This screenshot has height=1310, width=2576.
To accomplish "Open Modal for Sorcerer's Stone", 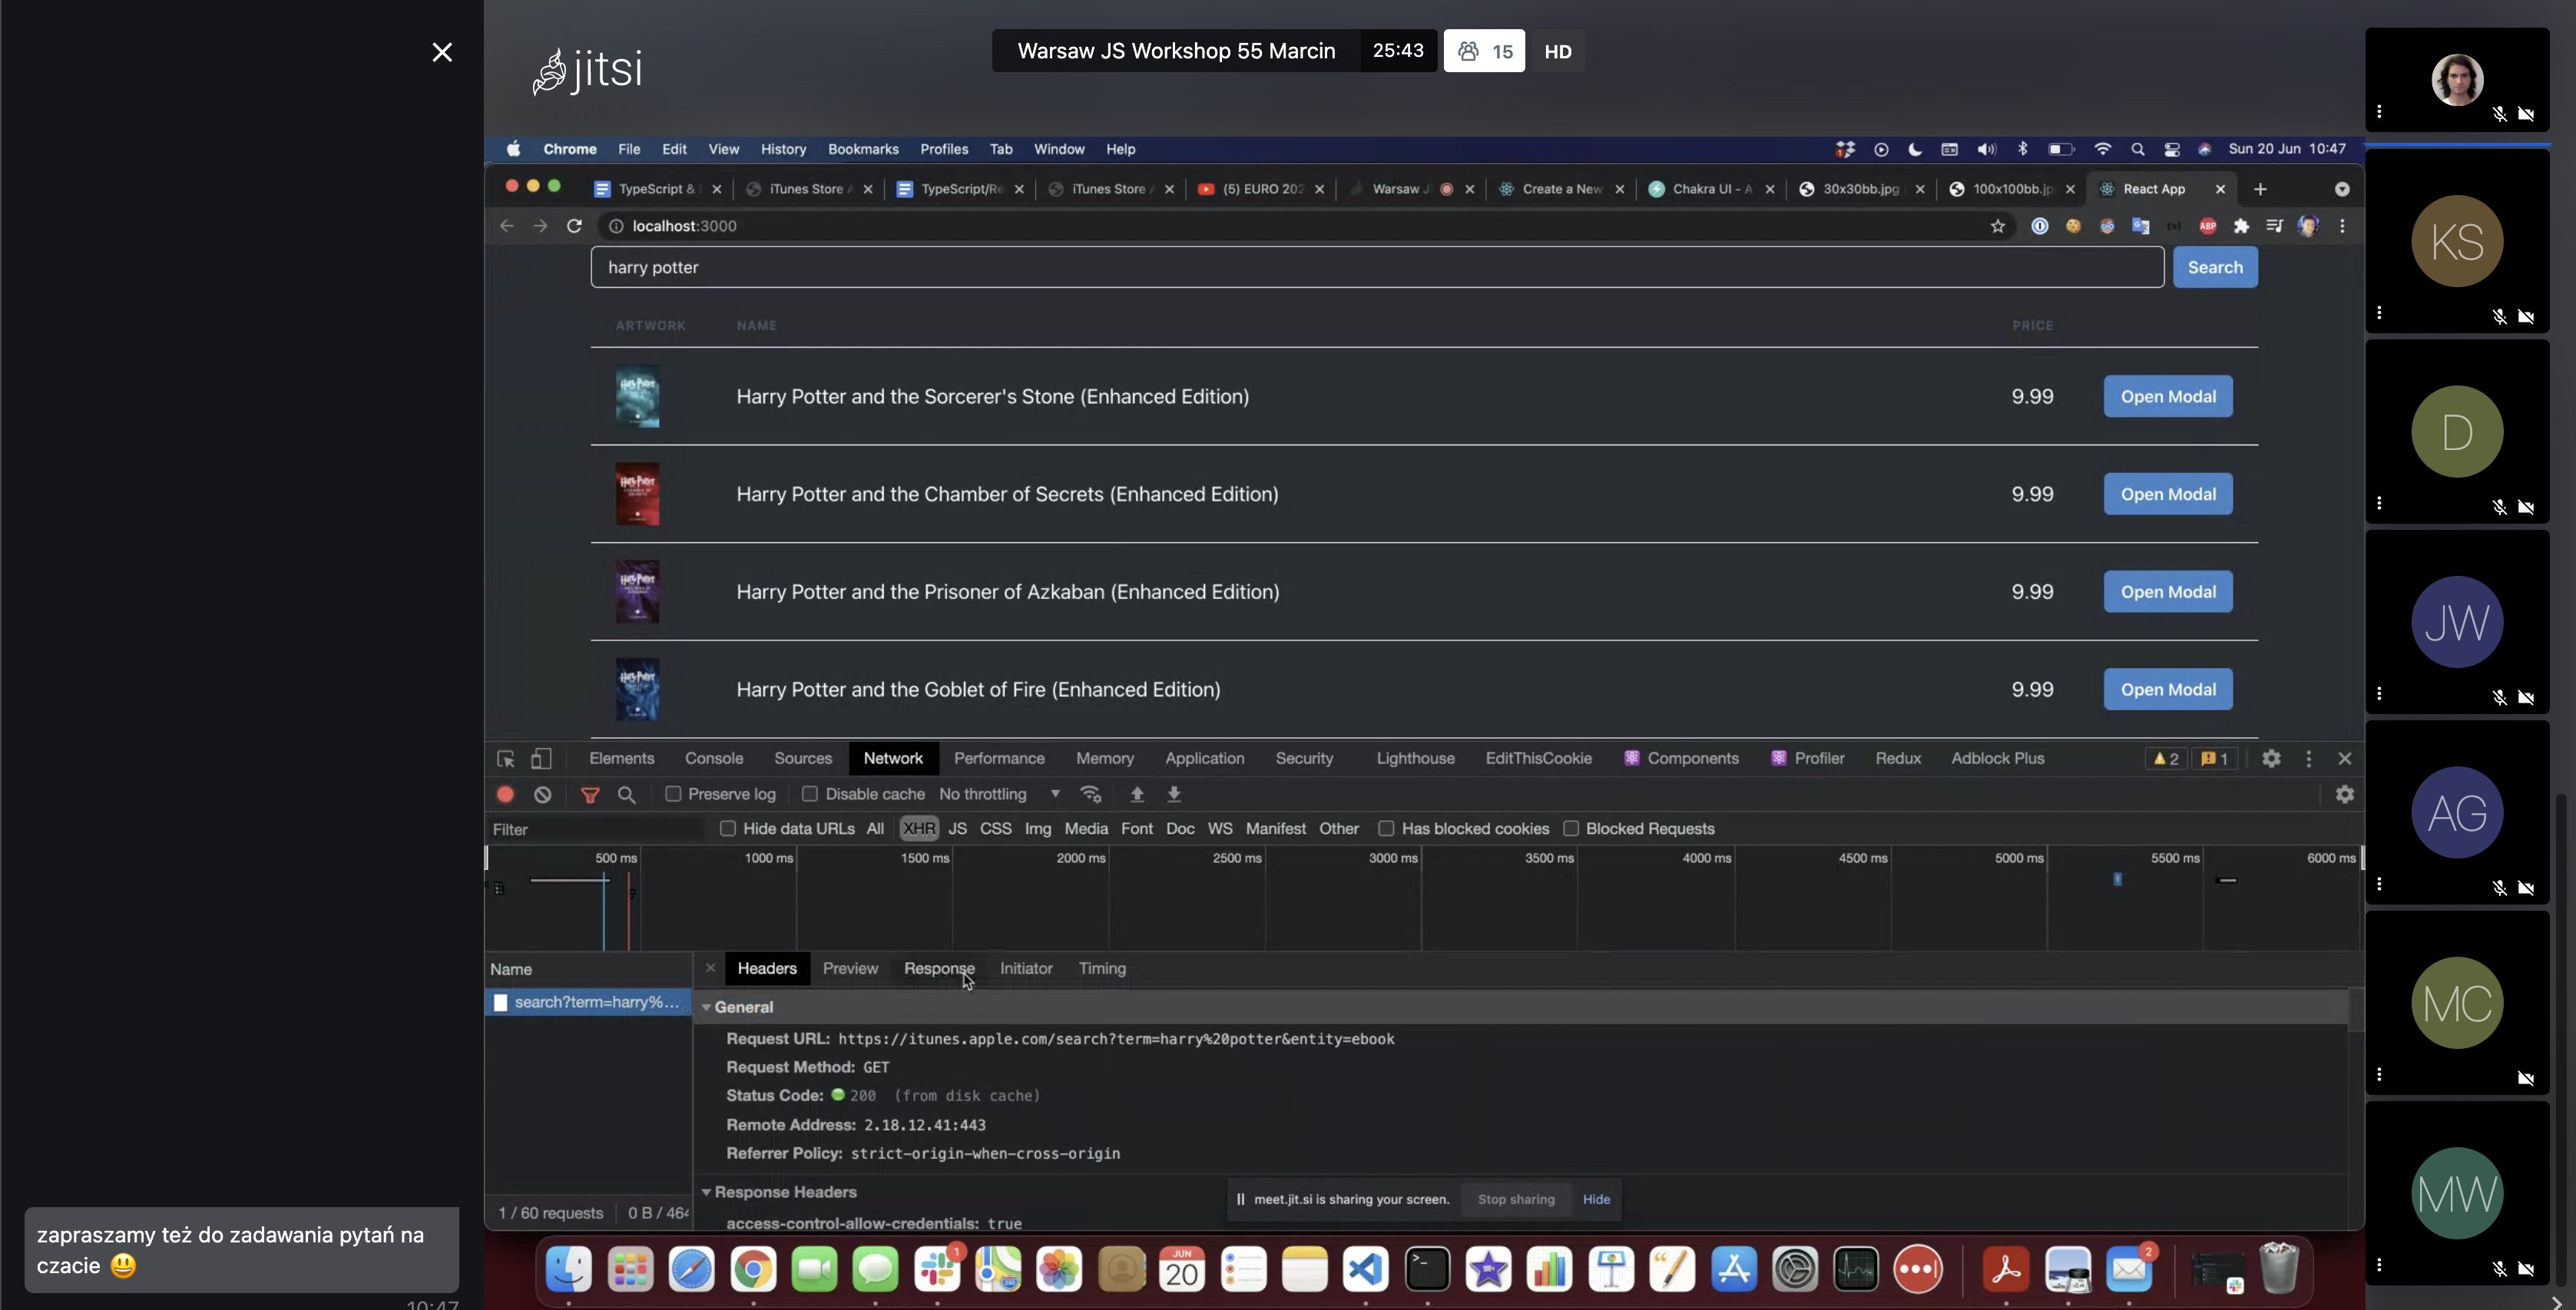I will (2168, 396).
